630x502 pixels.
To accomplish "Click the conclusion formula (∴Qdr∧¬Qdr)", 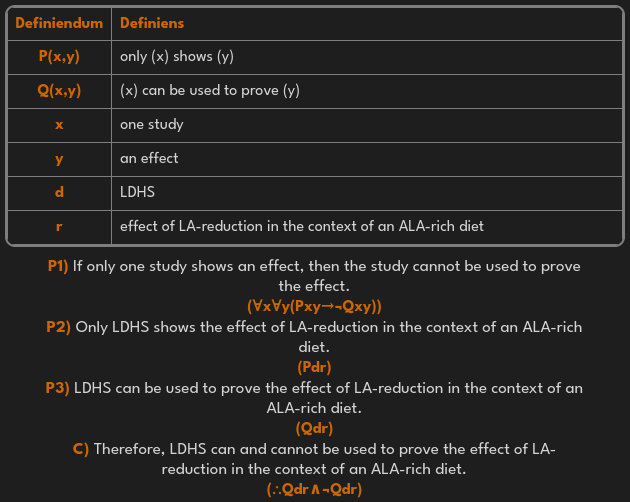I will click(314, 489).
